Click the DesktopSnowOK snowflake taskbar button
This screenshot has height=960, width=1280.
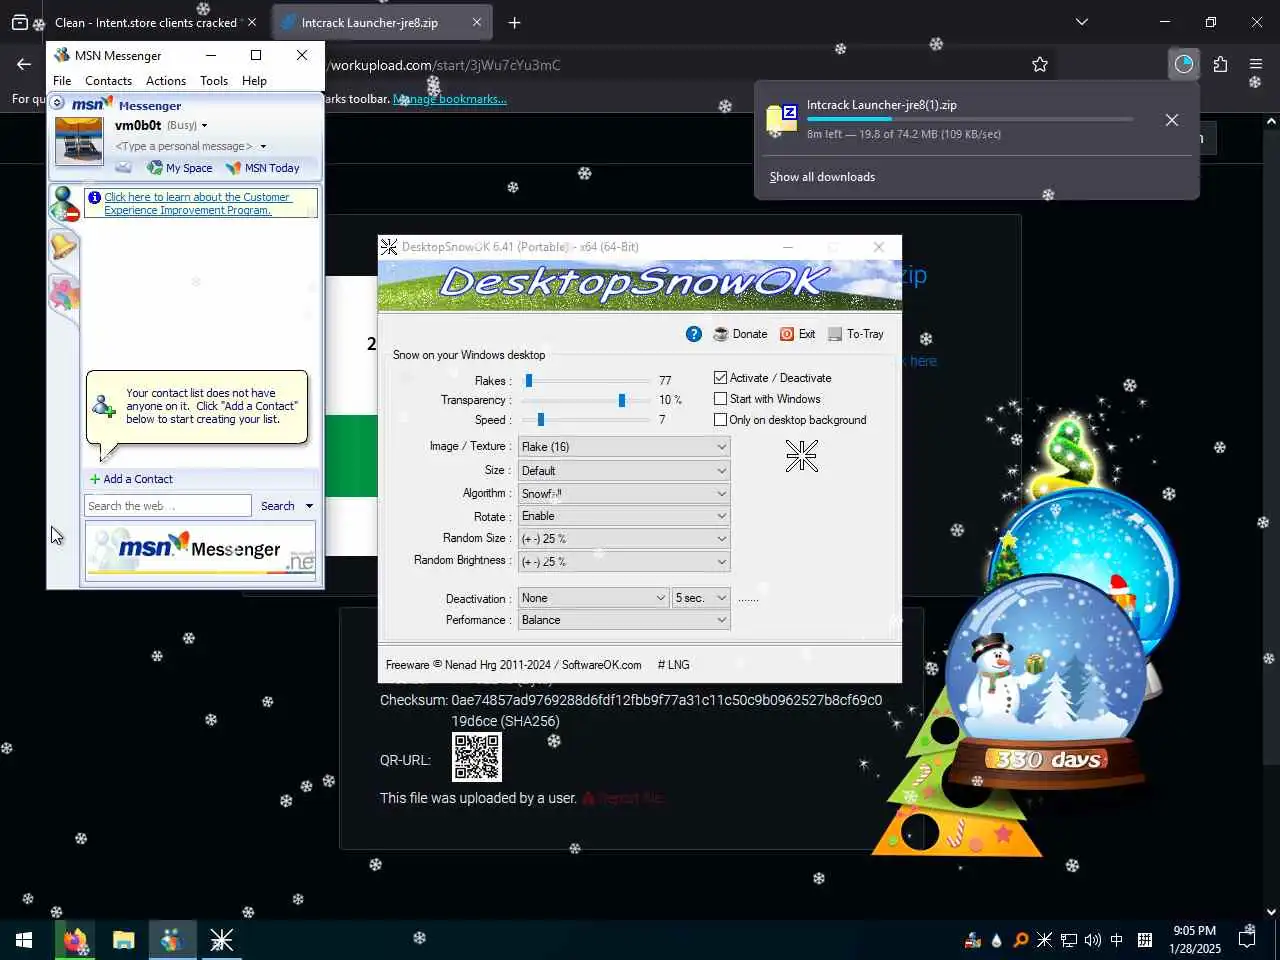(x=221, y=940)
